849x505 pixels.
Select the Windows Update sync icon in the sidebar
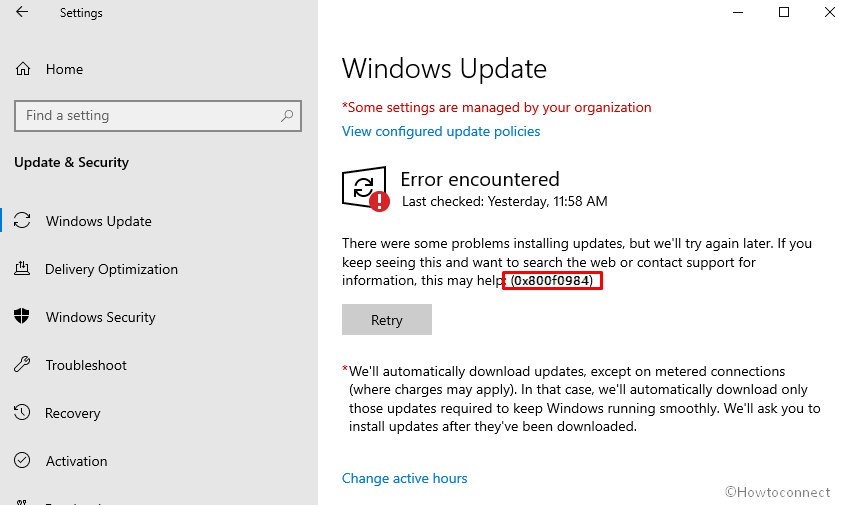(x=23, y=221)
